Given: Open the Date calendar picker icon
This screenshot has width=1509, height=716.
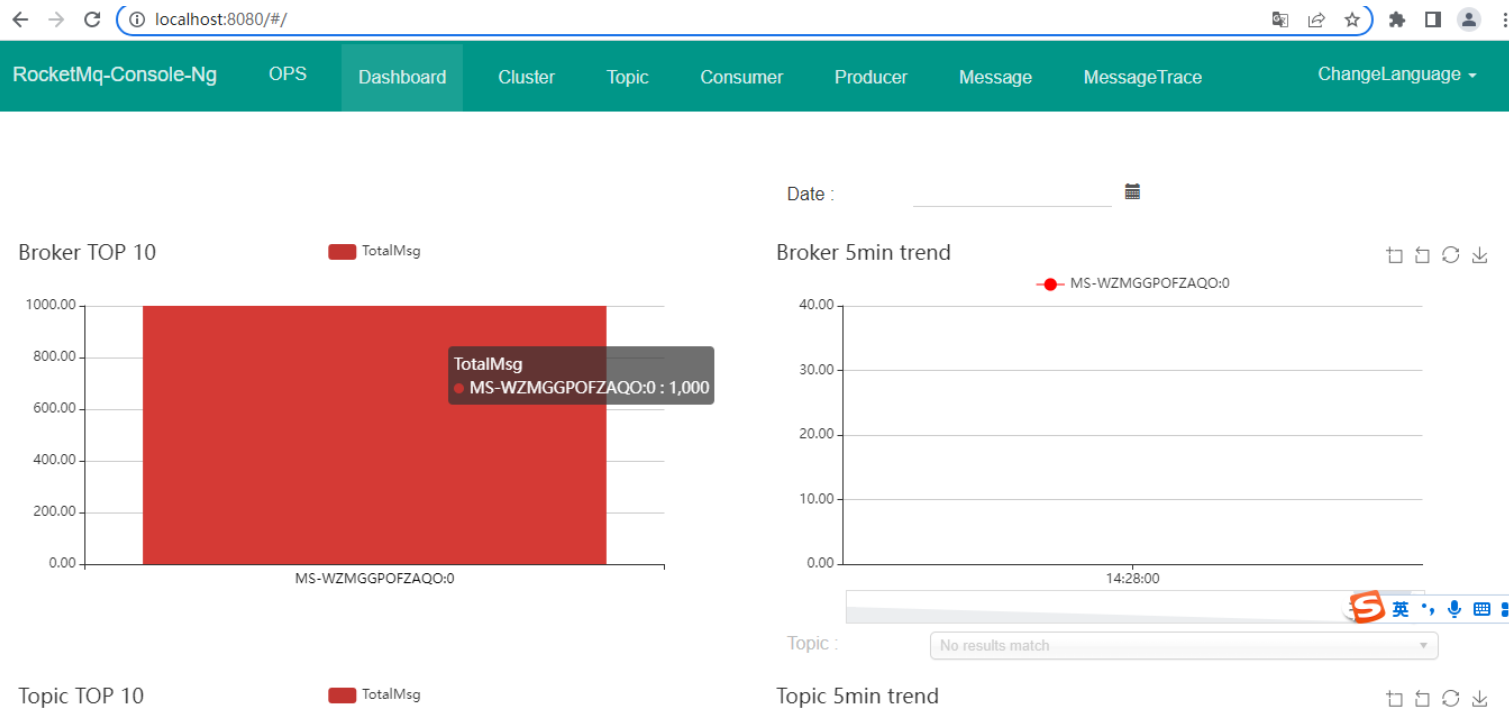Looking at the screenshot, I should (1132, 192).
